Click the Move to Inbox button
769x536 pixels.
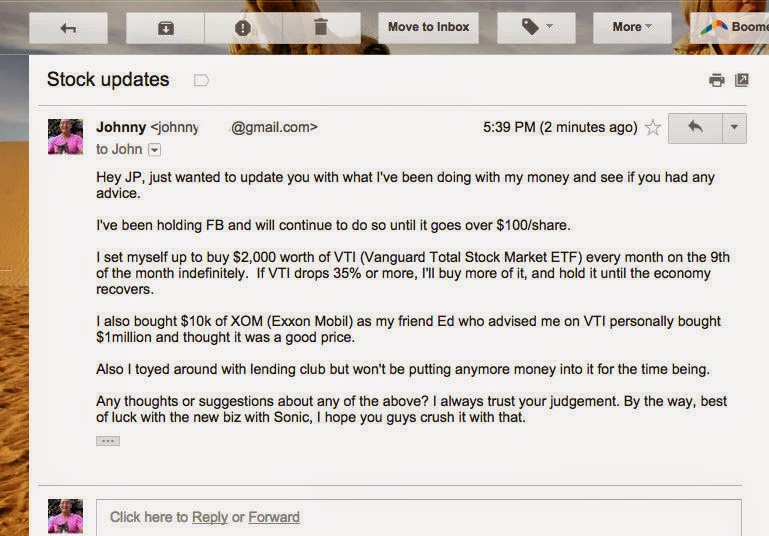(x=428, y=27)
